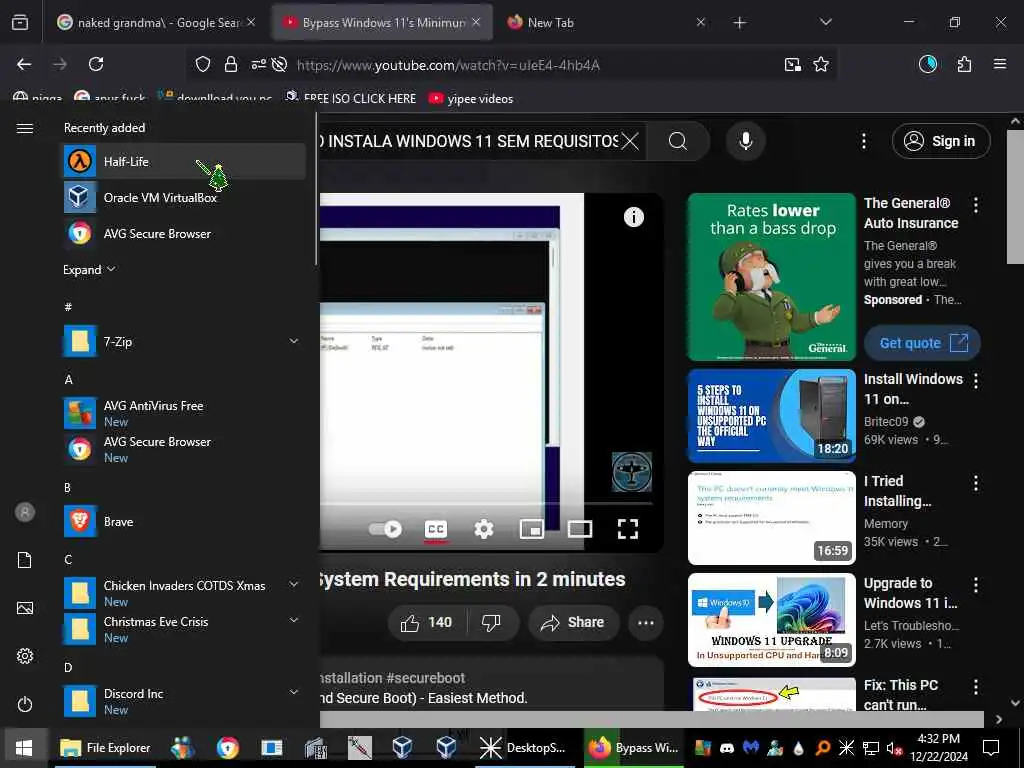The width and height of the screenshot is (1024, 768).
Task: Open Half-Life from Recently added
Action: click(184, 161)
